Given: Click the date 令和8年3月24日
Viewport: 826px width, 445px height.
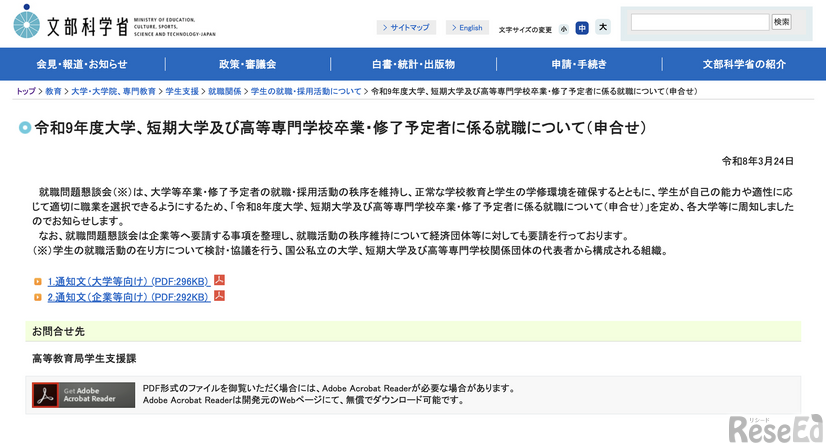Looking at the screenshot, I should (x=758, y=161).
